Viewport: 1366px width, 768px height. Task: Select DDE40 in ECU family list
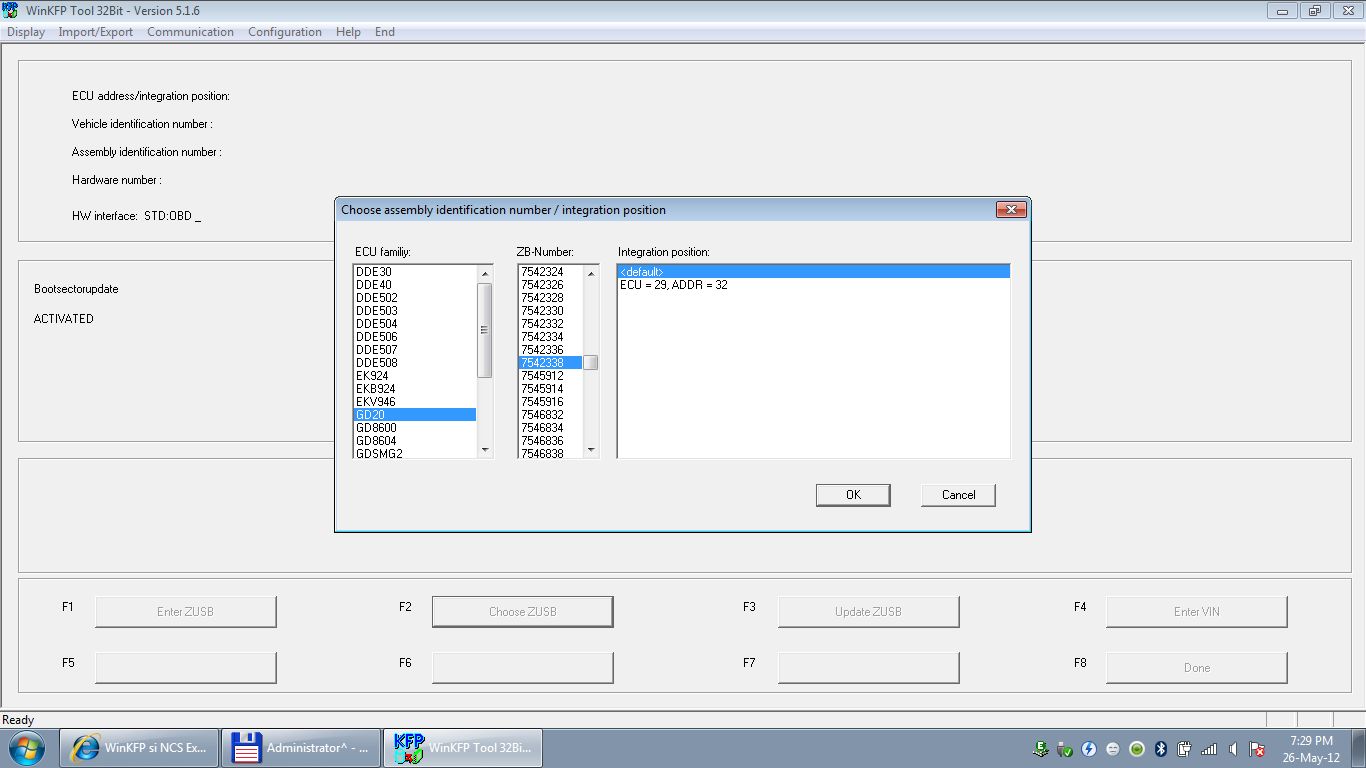[x=415, y=285]
